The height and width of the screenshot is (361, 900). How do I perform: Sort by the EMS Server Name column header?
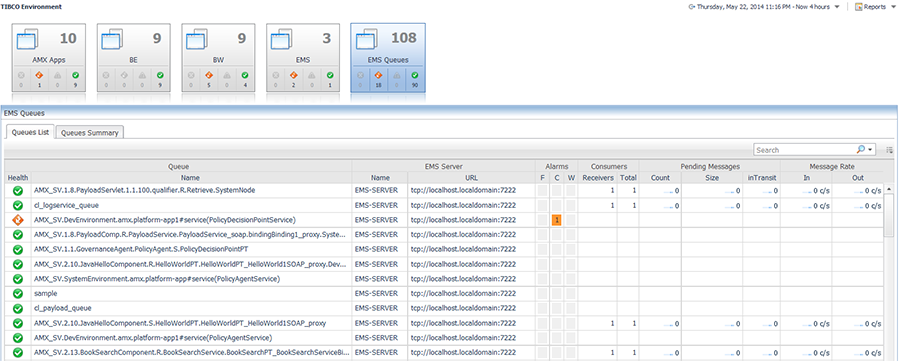coord(379,178)
